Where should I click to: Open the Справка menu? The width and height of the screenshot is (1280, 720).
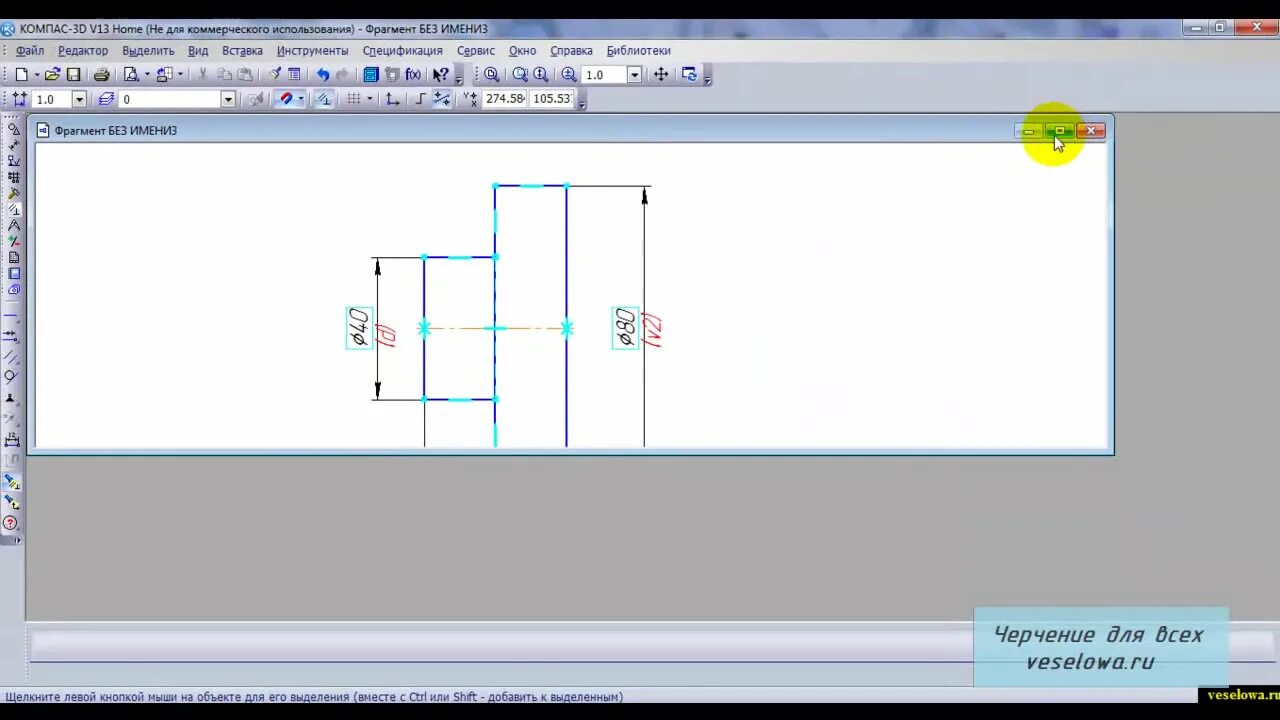tap(571, 50)
